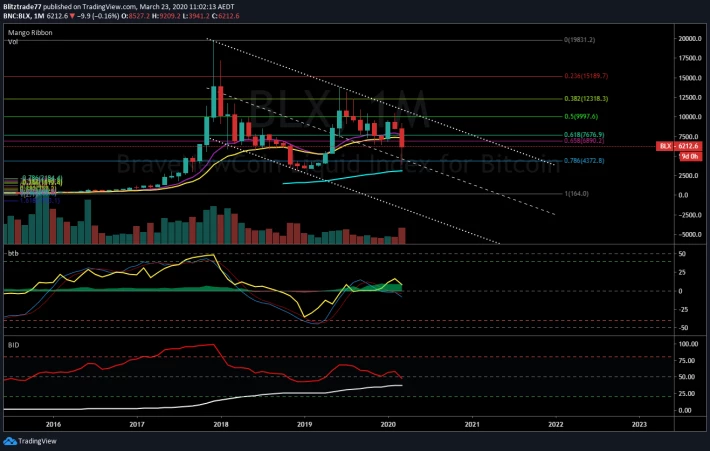Select the 0.382(12318.3) Fibonacci label

(586, 99)
